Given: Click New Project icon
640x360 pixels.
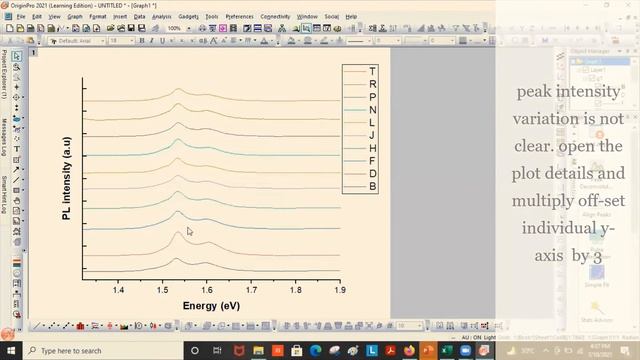Looking at the screenshot, I should [10, 28].
